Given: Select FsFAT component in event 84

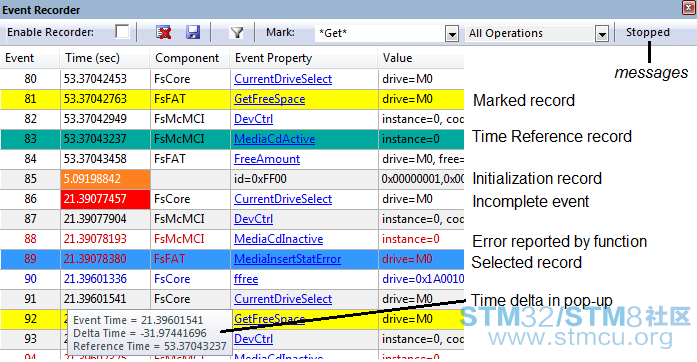Looking at the screenshot, I should click(169, 159).
